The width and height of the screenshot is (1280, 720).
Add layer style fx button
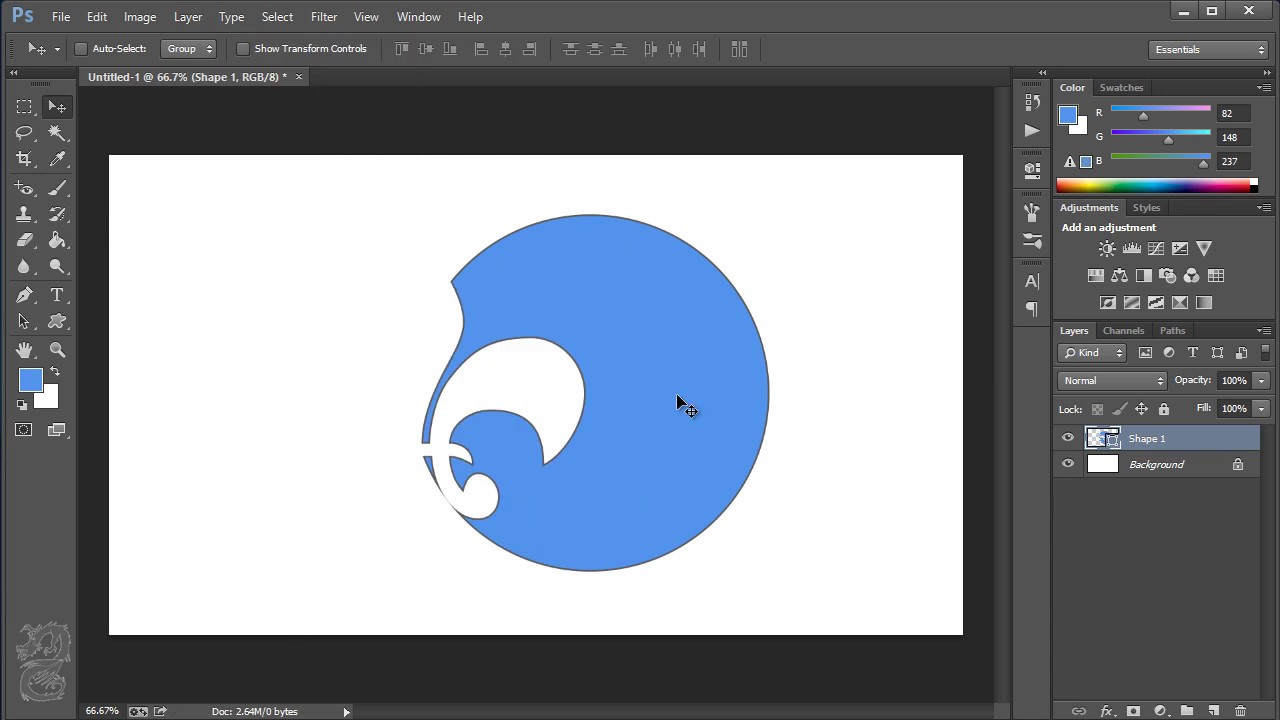pos(1106,711)
